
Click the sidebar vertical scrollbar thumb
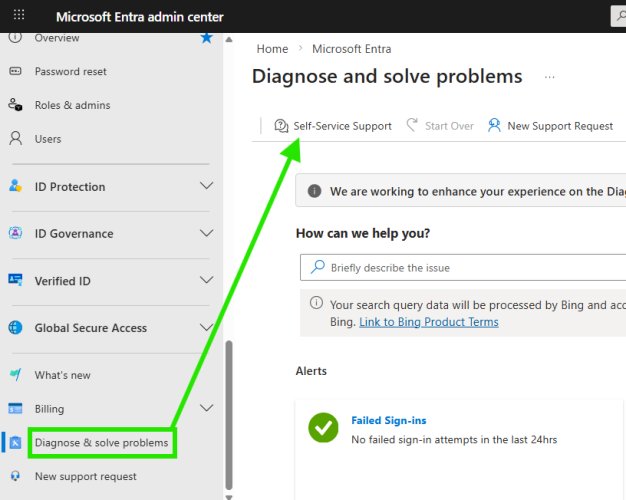point(229,415)
